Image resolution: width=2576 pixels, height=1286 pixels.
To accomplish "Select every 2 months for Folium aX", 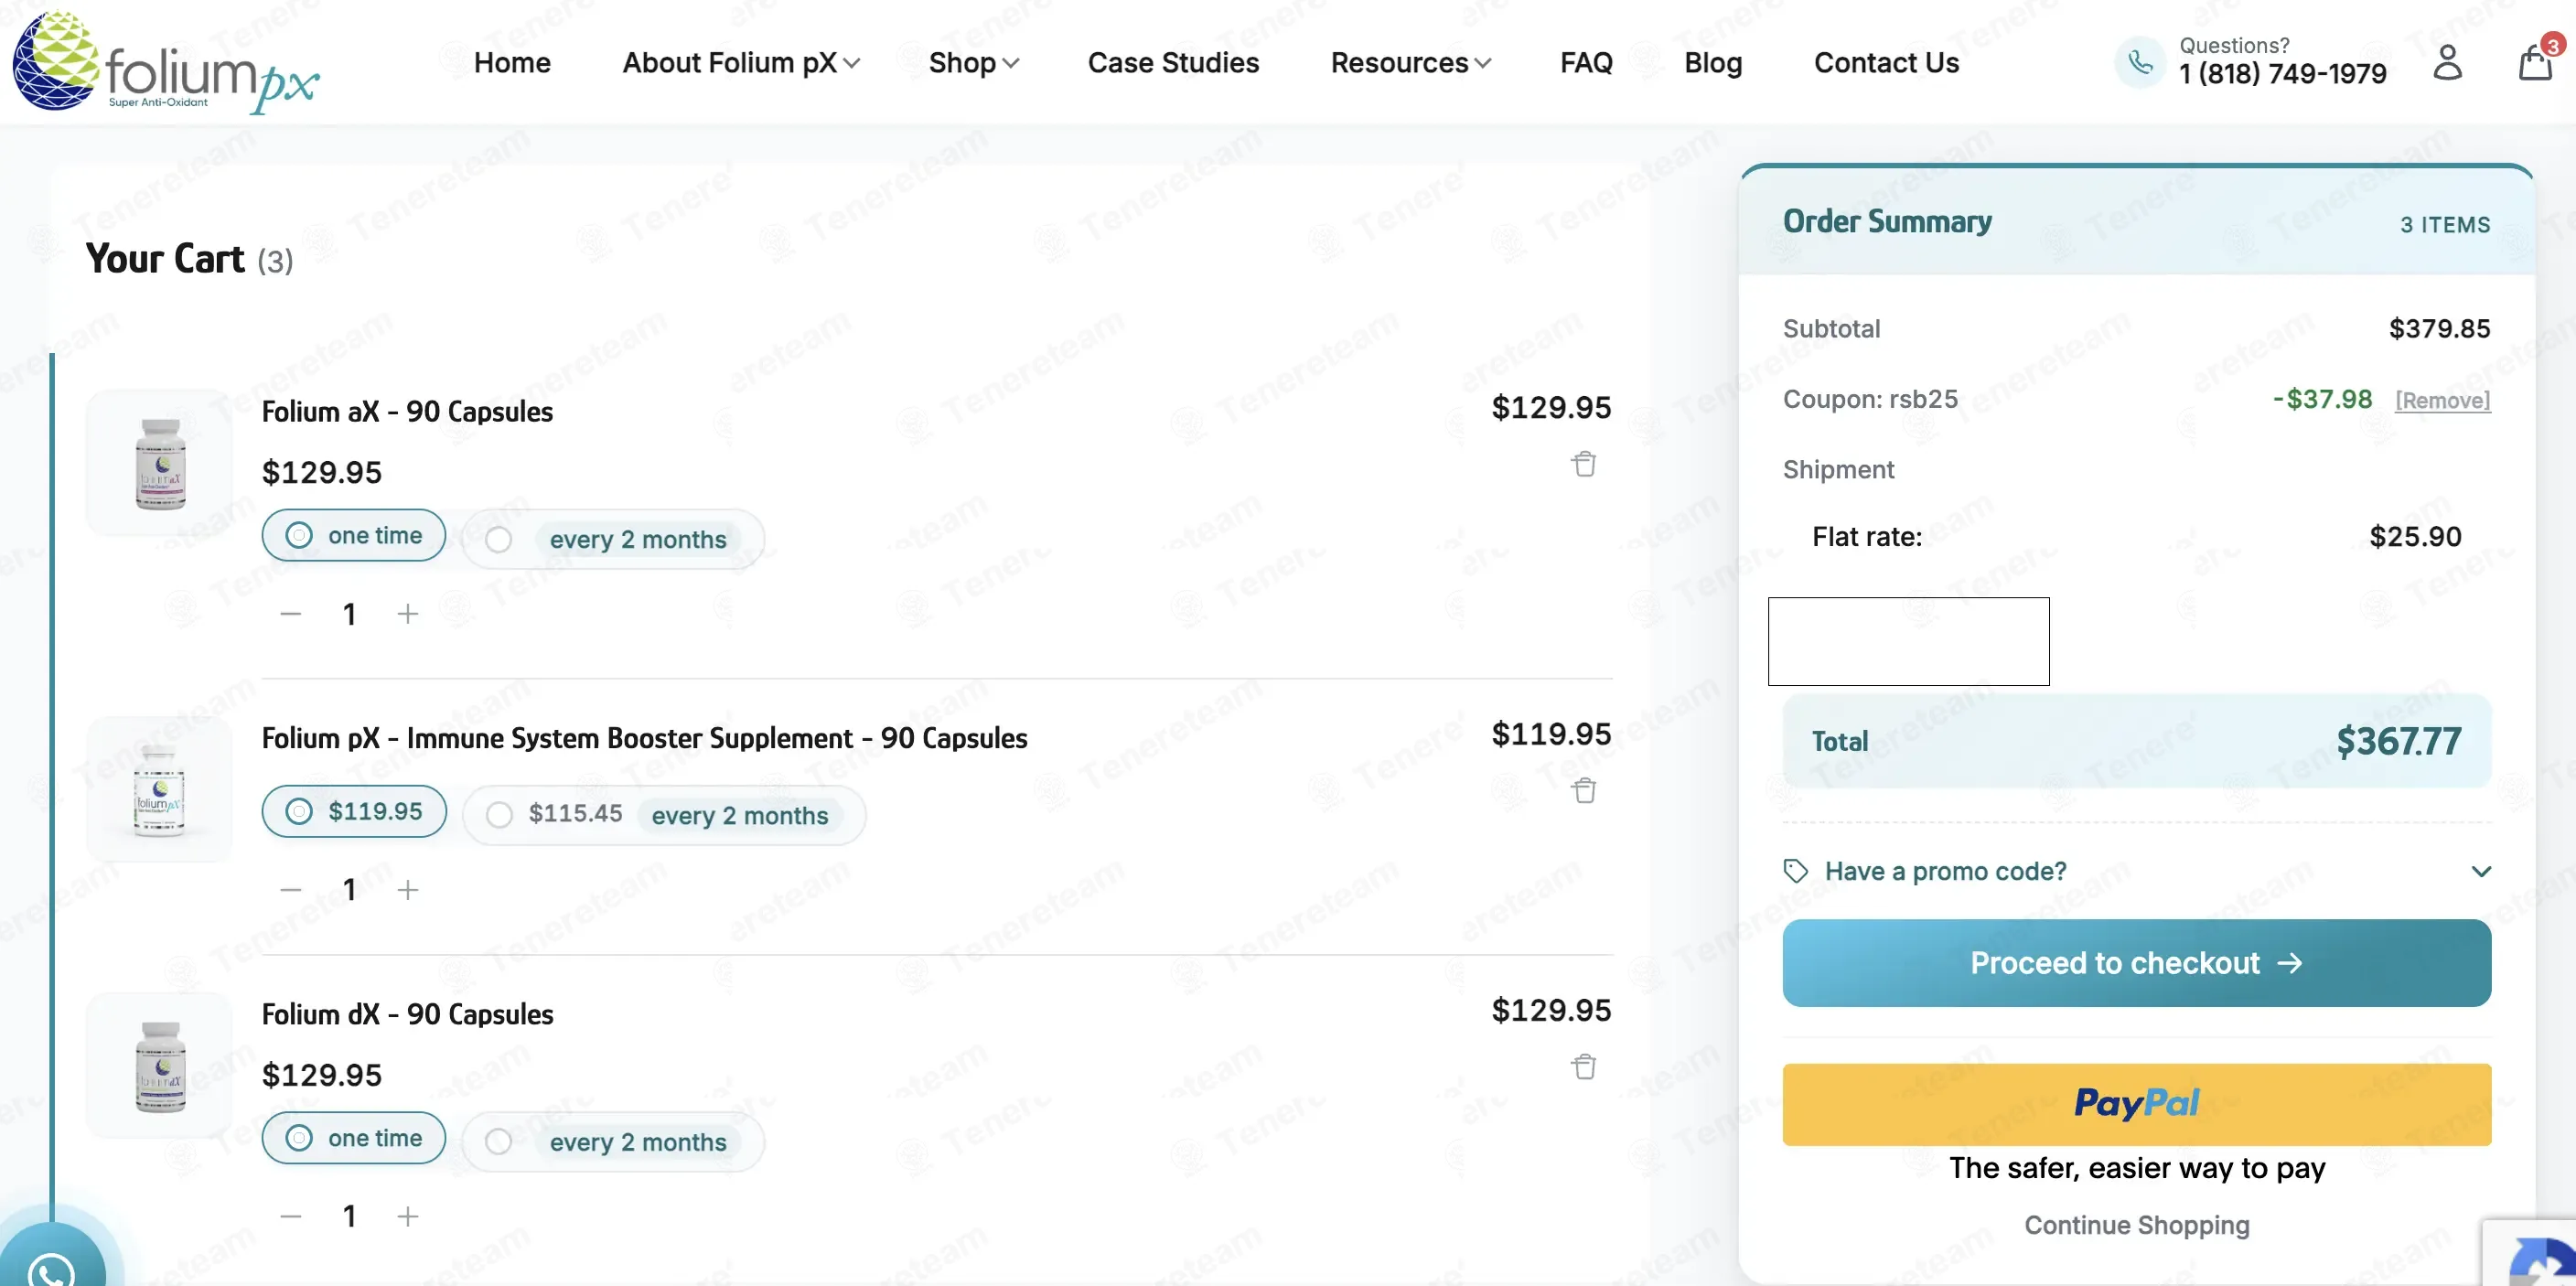I will (613, 540).
